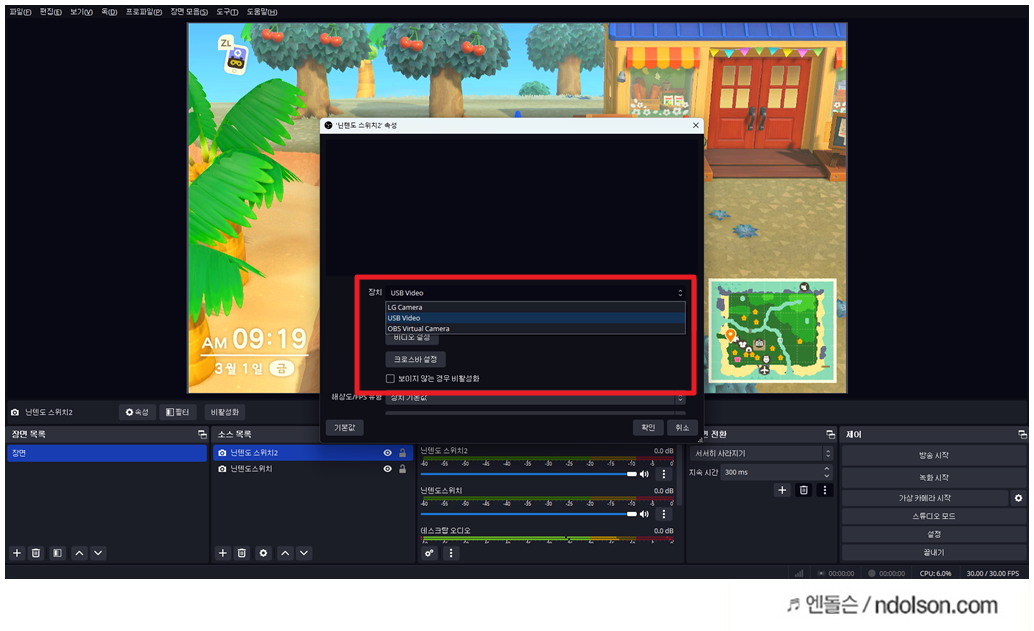The height and width of the screenshot is (631, 1034).
Task: Open the 장치 device dropdown
Action: [x=535, y=293]
